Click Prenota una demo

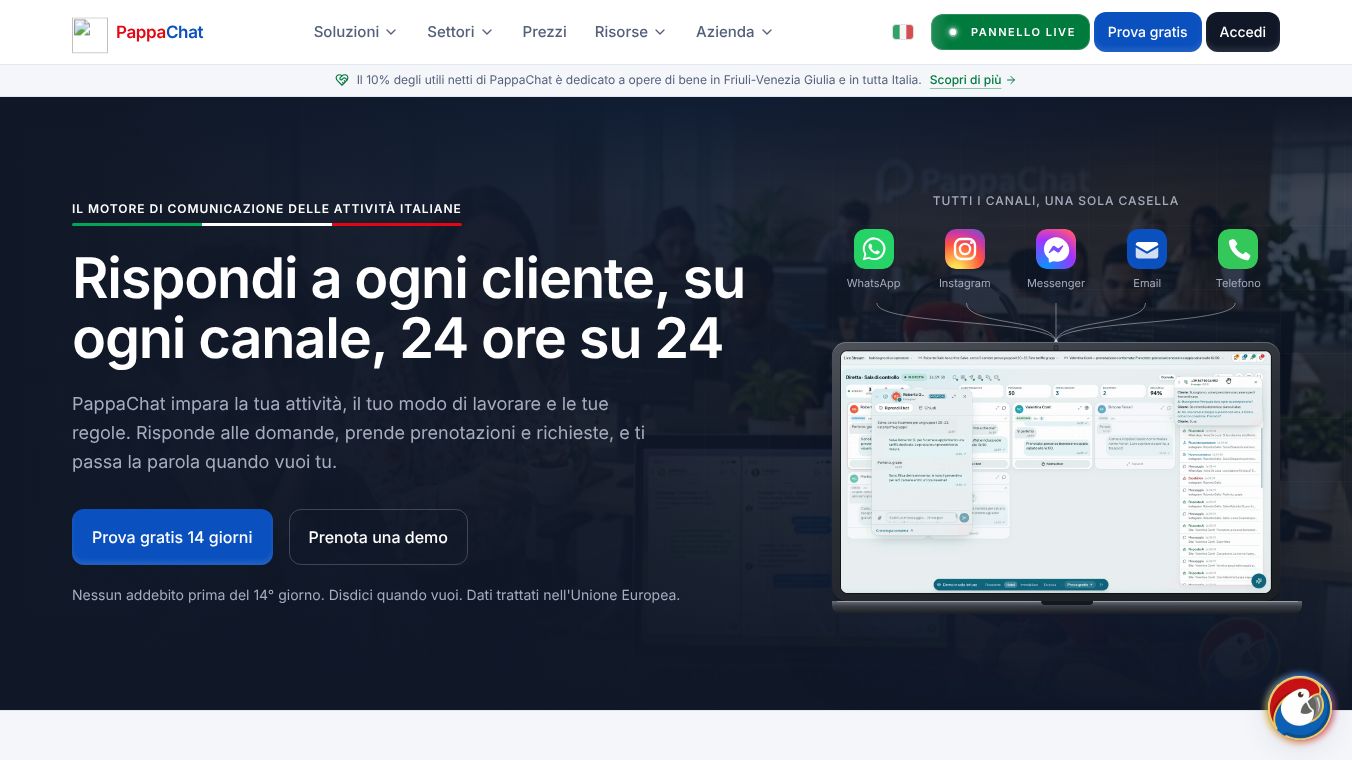tap(378, 537)
